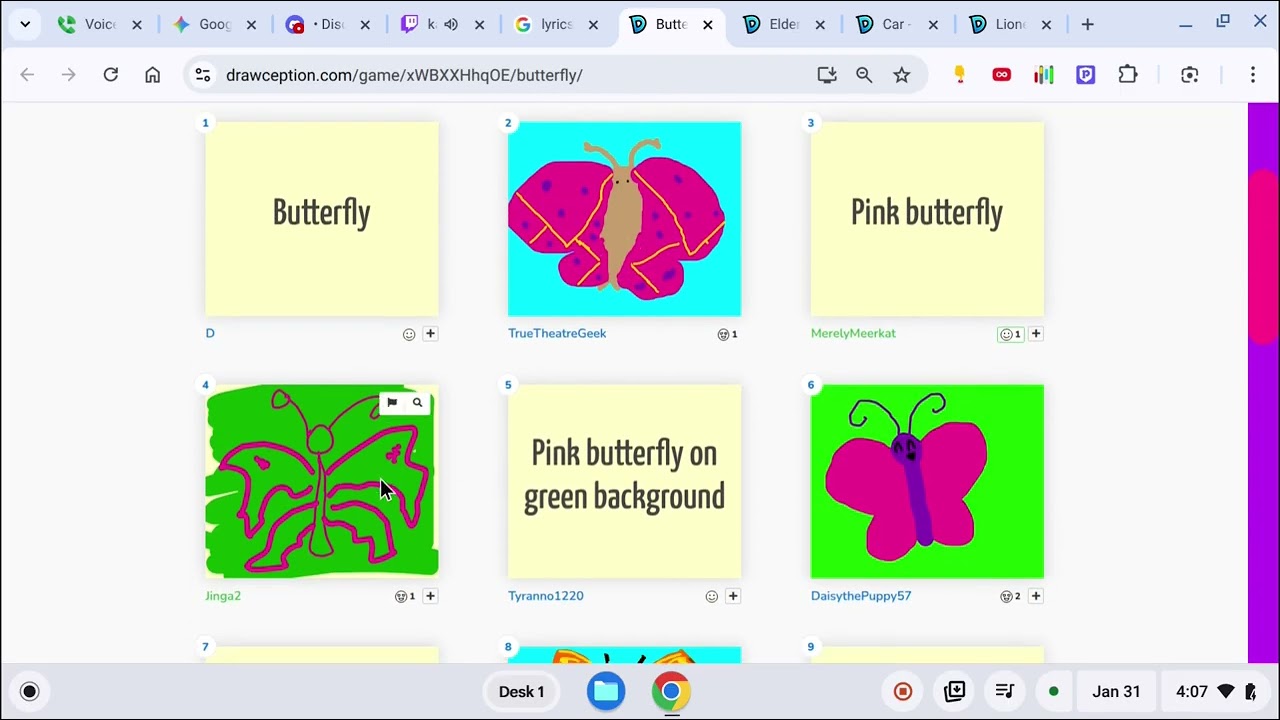The height and width of the screenshot is (720, 1280).
Task: Open the camera search icon in toolbar
Action: 1190,75
